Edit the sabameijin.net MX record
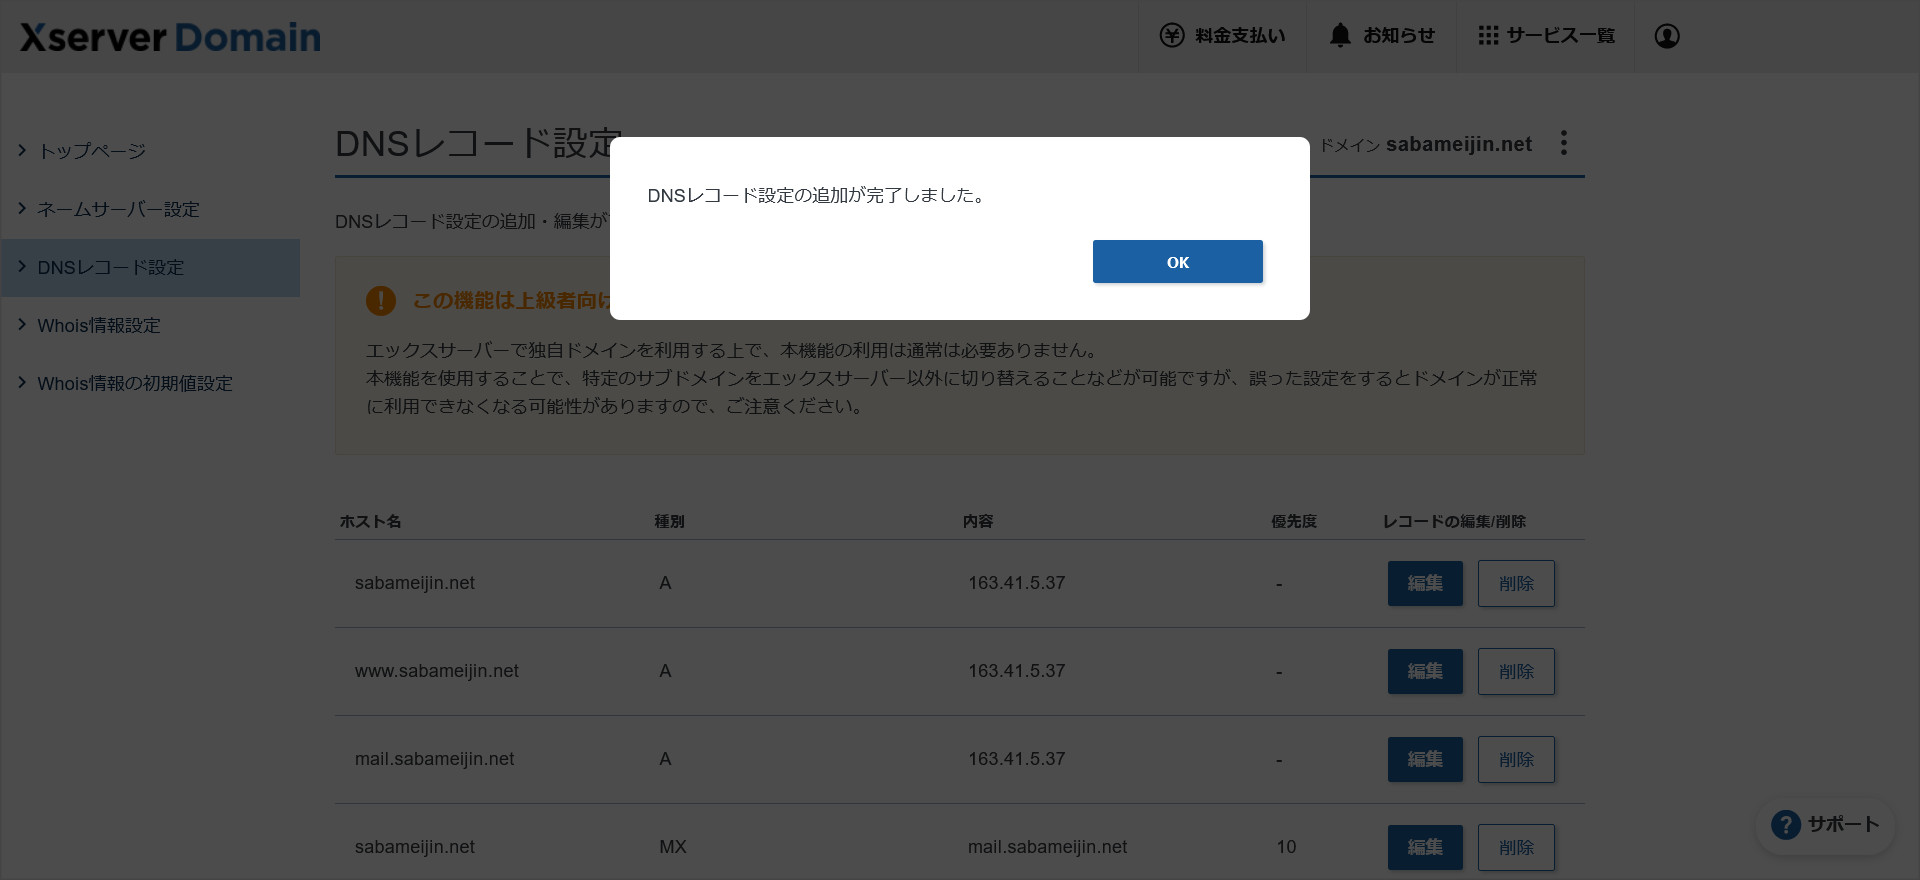 [1424, 847]
